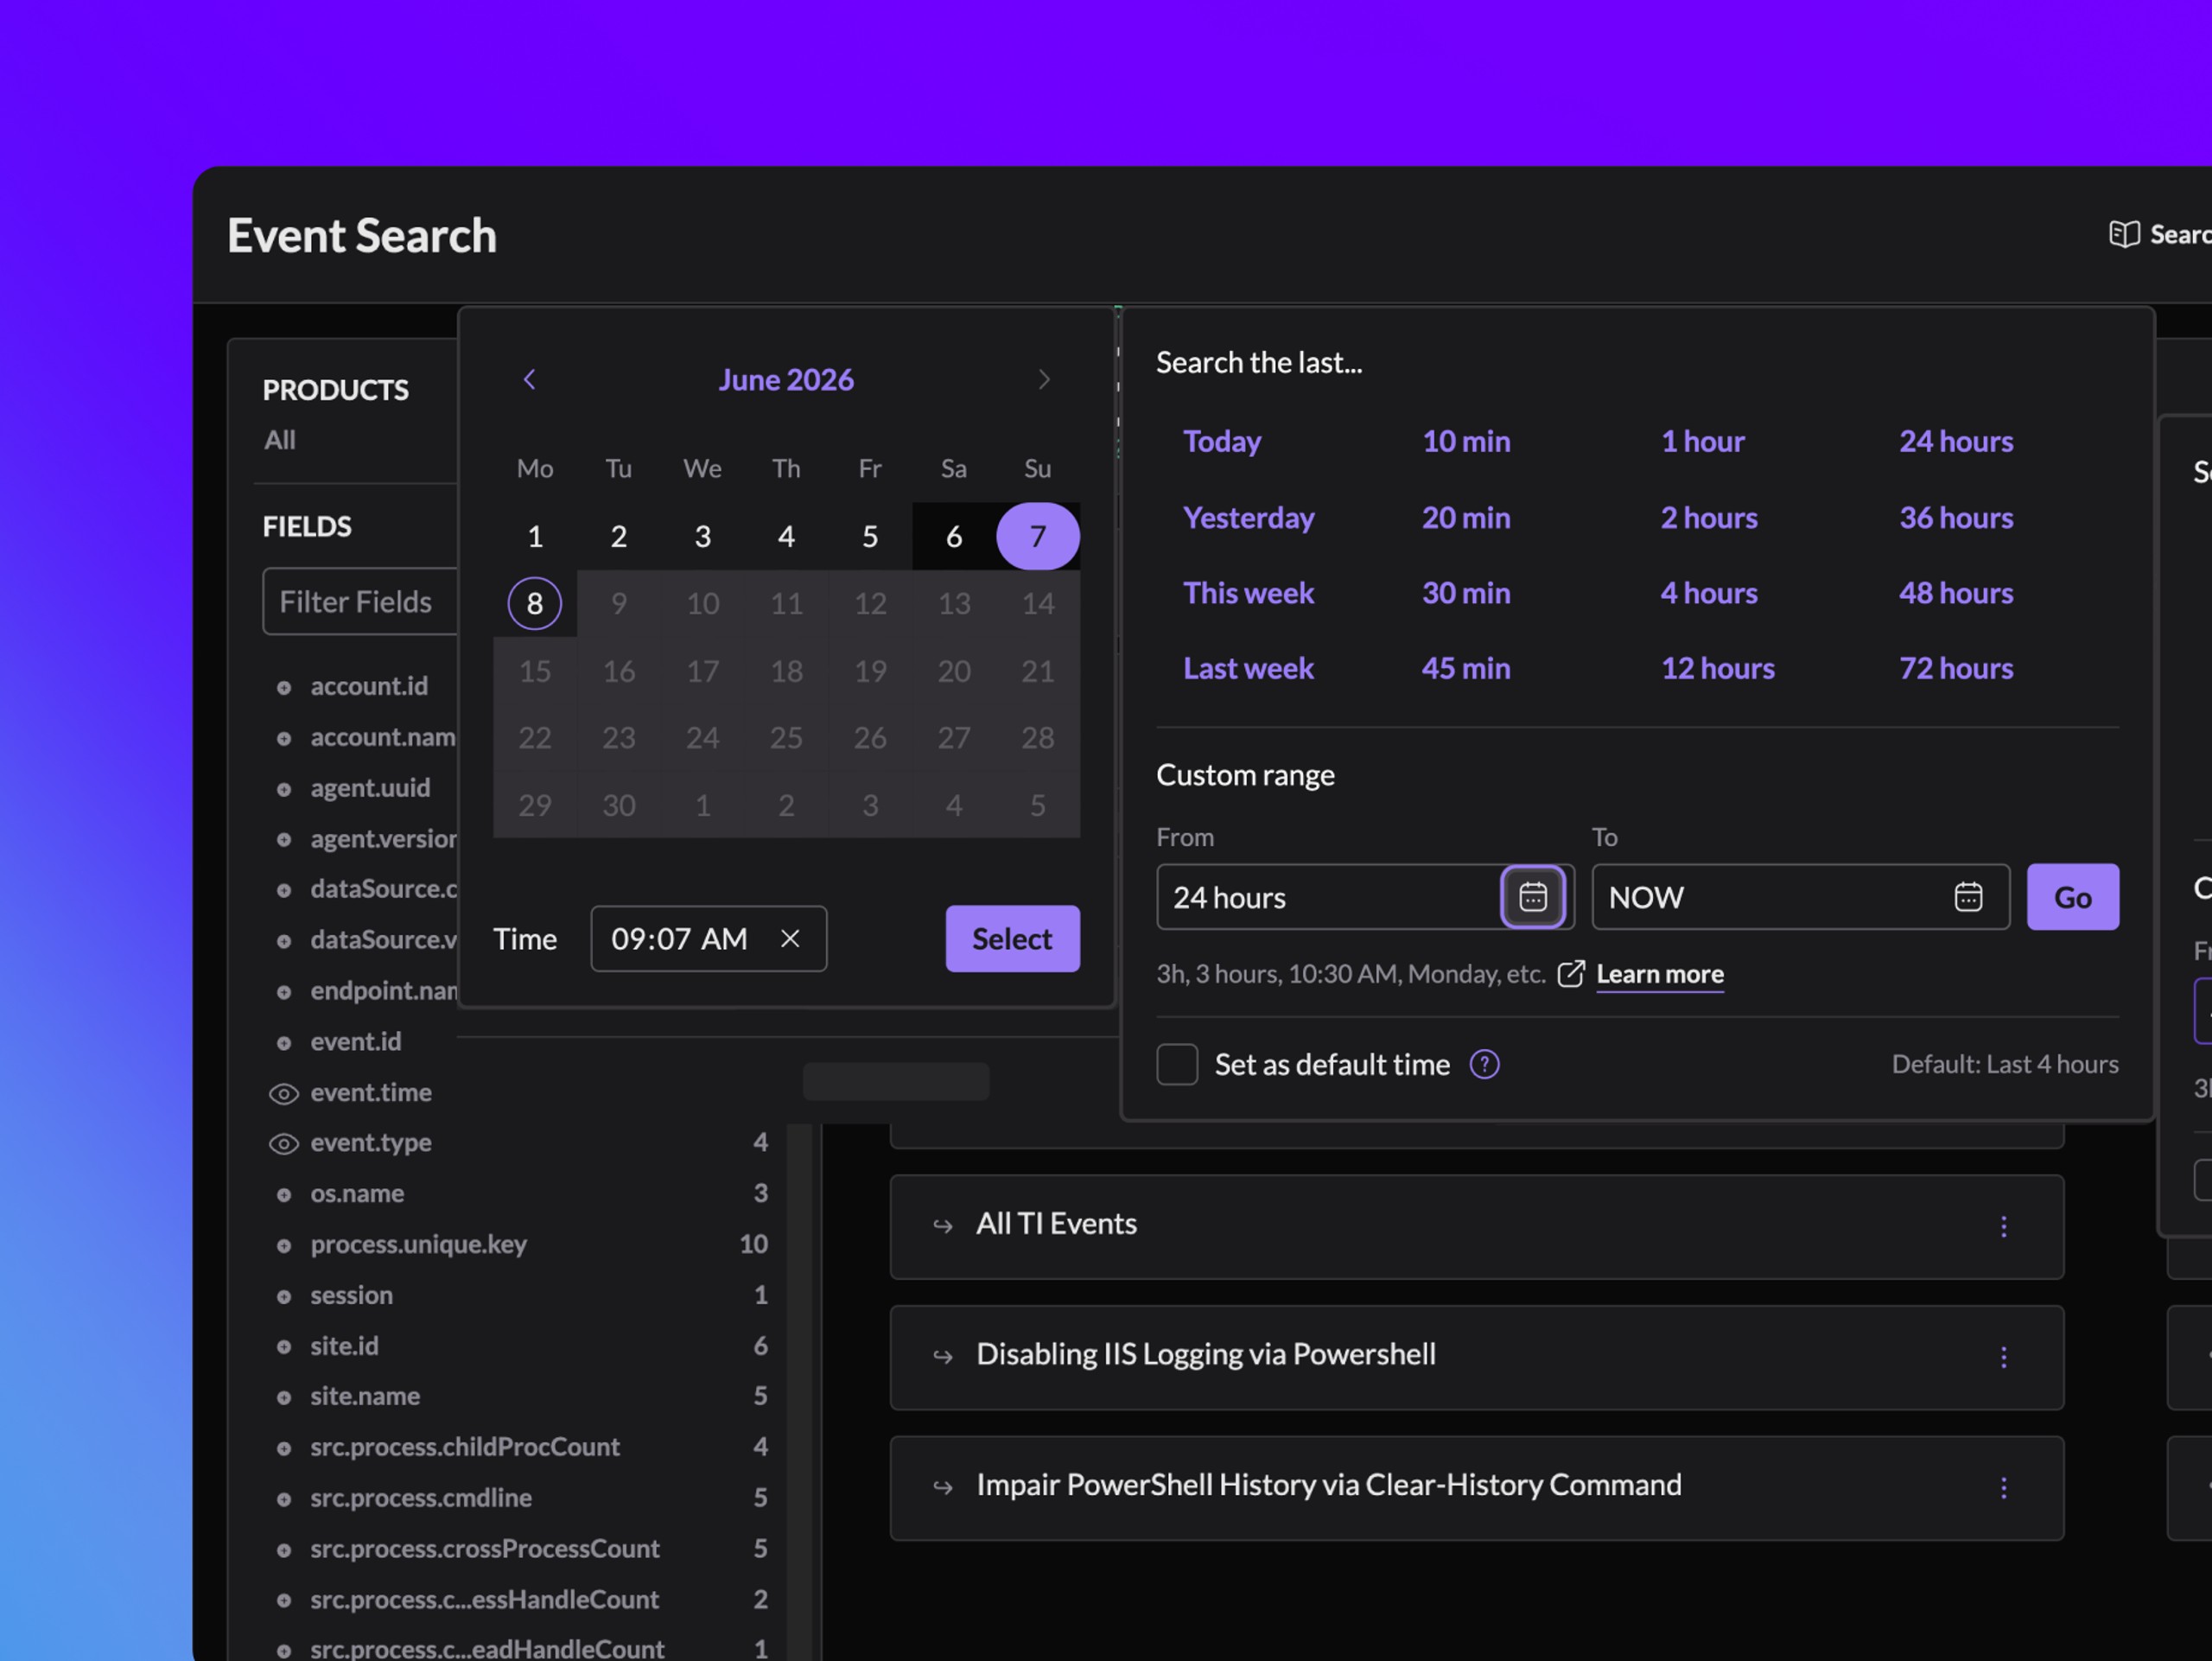Screen dimensions: 2212x1661
Task: Open options menu for All TI Events
Action: tap(2003, 1227)
